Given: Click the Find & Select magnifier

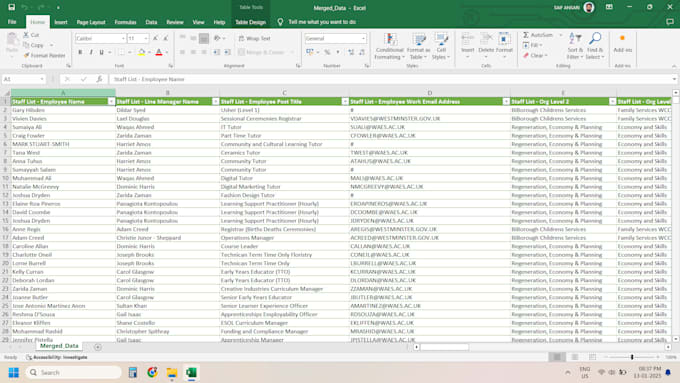Looking at the screenshot, I should click(x=595, y=39).
